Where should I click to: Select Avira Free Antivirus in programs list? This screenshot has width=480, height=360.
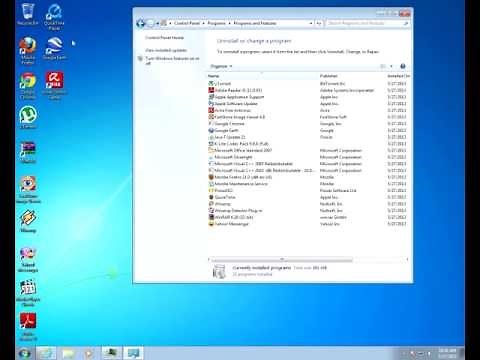(x=308, y=110)
